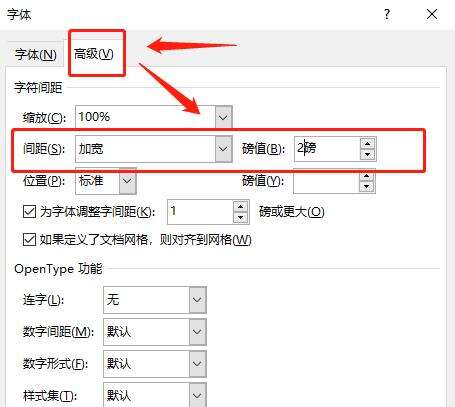Click the 样式集(T) label
455x407 pixels.
[50, 396]
